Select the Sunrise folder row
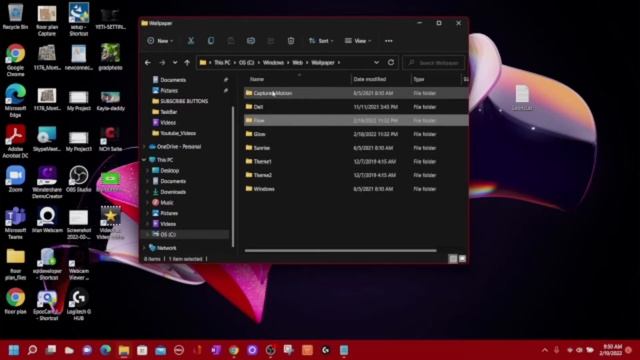Screen dimensions: 640x360 click(x=356, y=148)
